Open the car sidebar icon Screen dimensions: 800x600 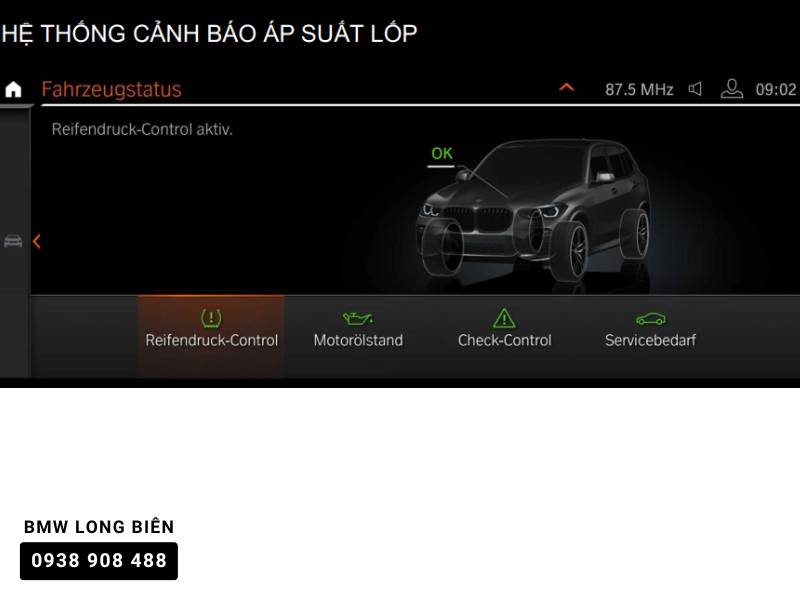click(13, 241)
